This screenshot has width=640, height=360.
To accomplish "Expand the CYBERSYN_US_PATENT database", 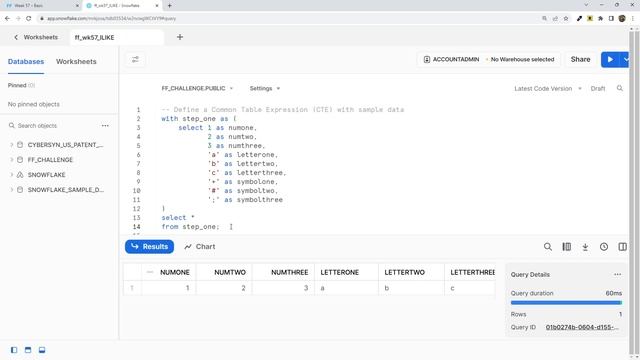I will coord(11,144).
